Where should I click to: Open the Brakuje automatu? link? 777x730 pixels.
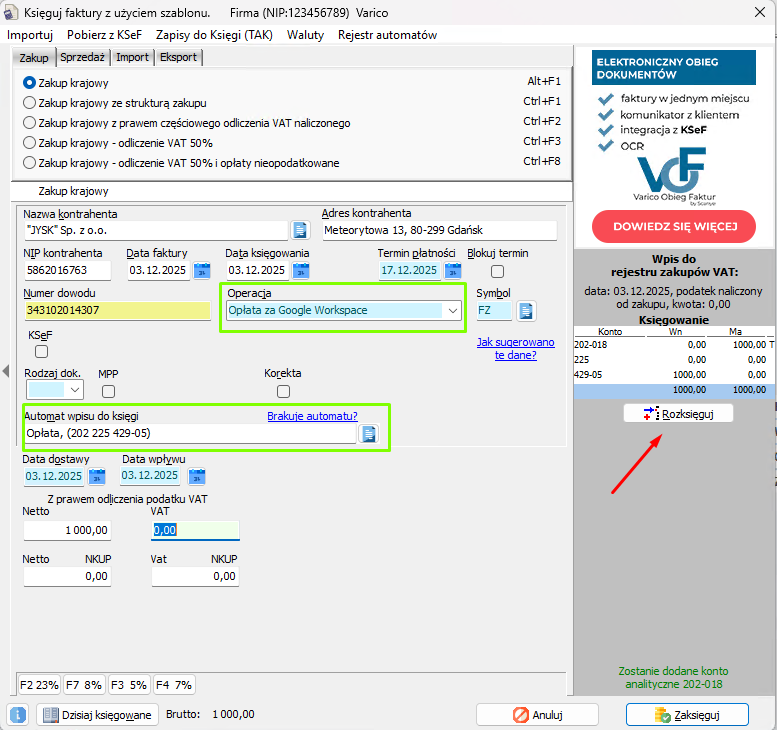point(312,416)
